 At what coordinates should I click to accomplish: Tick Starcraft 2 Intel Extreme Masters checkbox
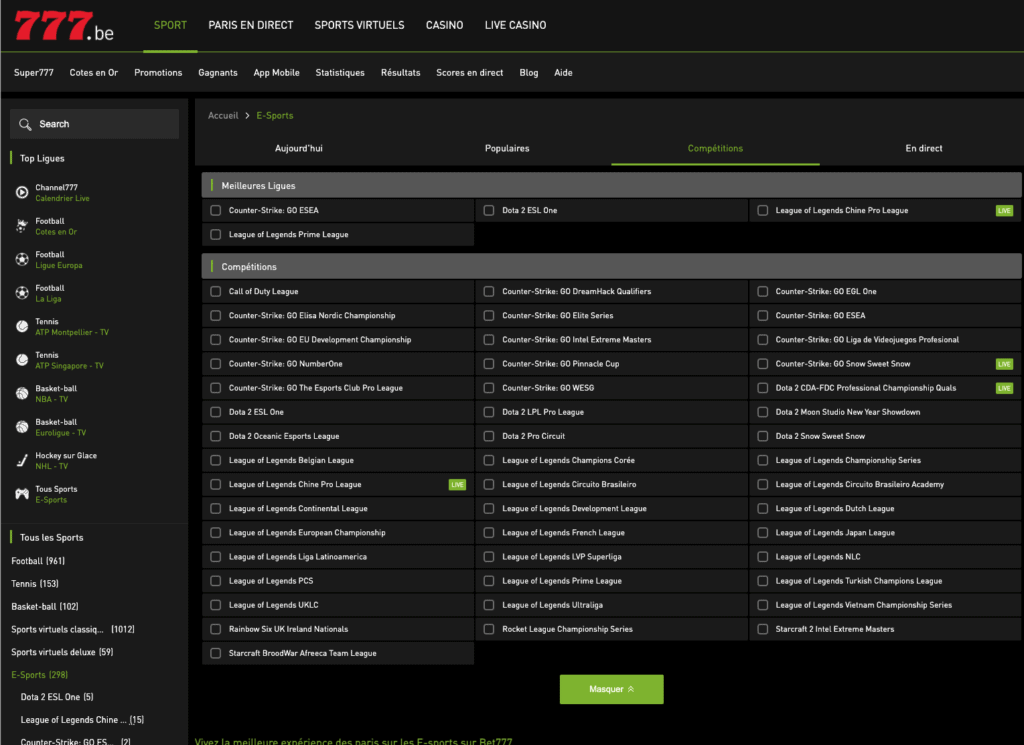tap(762, 629)
